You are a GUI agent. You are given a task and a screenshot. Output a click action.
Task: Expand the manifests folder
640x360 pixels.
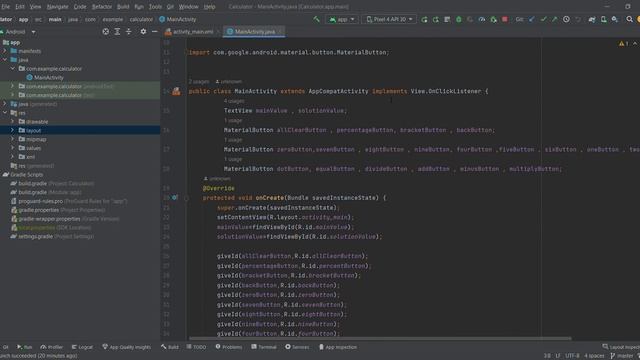pyautogui.click(x=5, y=51)
